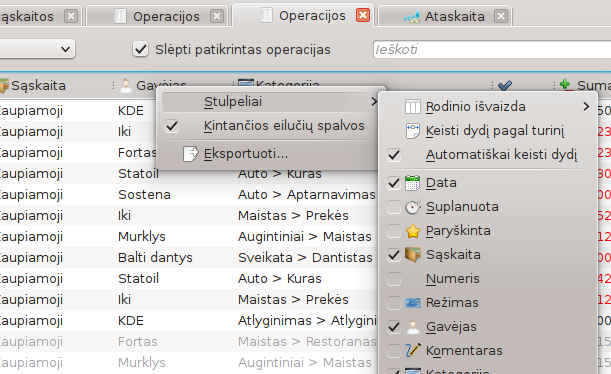The height and width of the screenshot is (374, 611).
Task: Select the greyed Maistas > Restoranas cell
Action: coord(307,342)
